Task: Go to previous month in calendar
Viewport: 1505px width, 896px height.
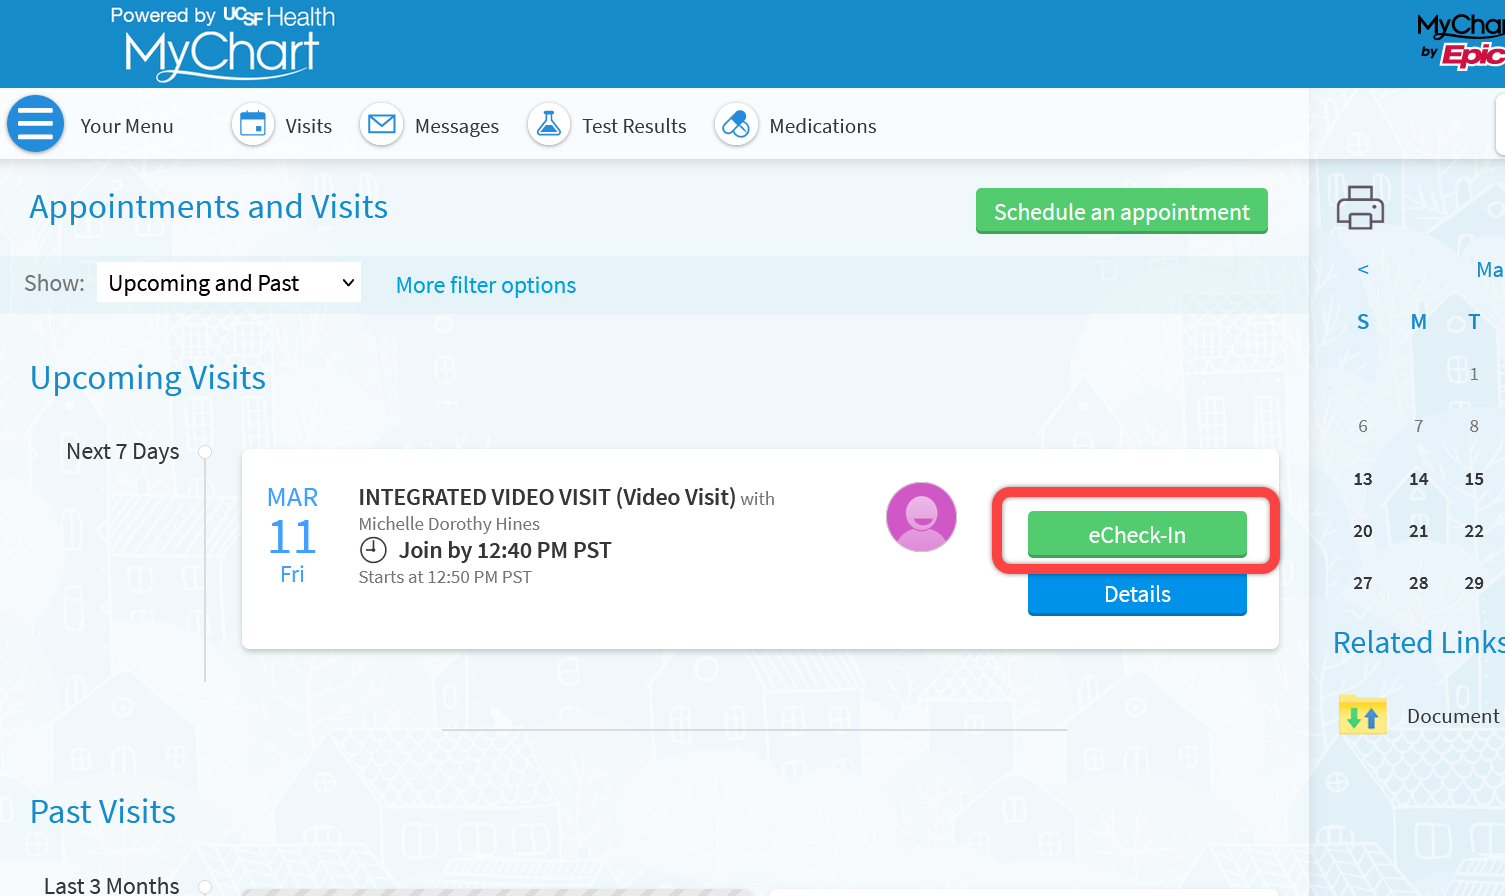Action: tap(1363, 269)
